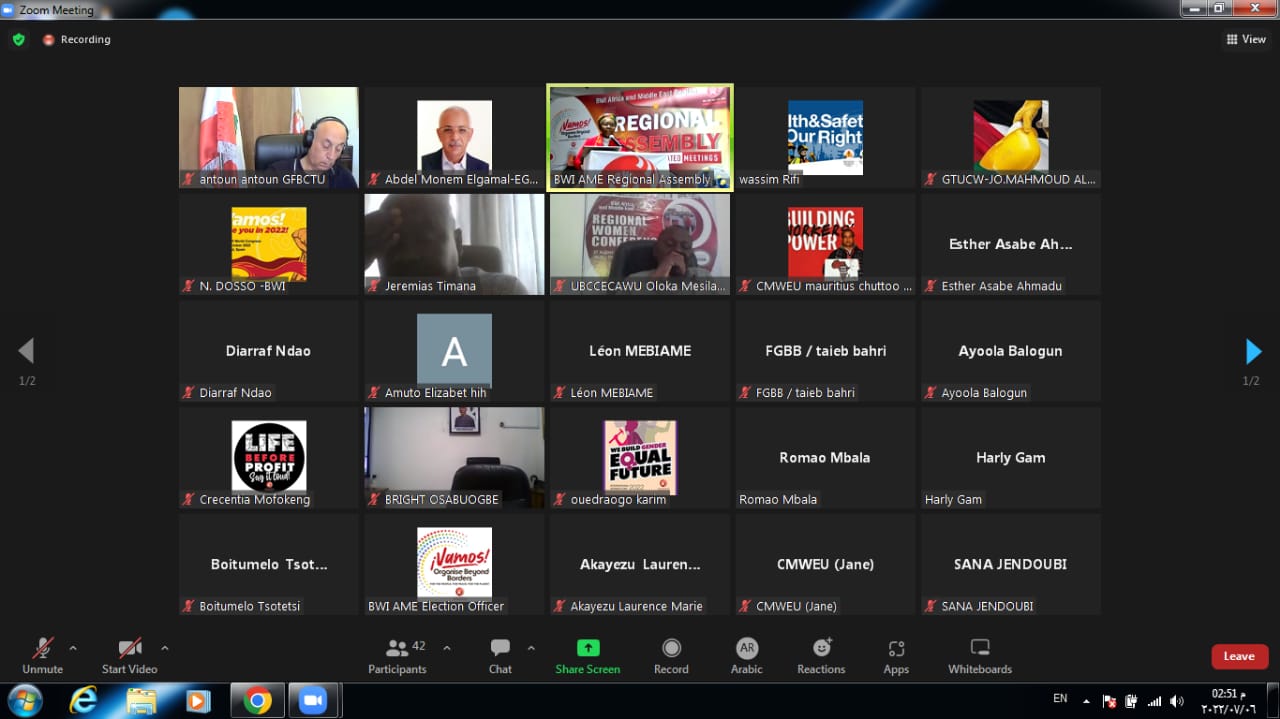
Task: Select the BWI AME Regional Assembly video tile
Action: click(x=640, y=136)
